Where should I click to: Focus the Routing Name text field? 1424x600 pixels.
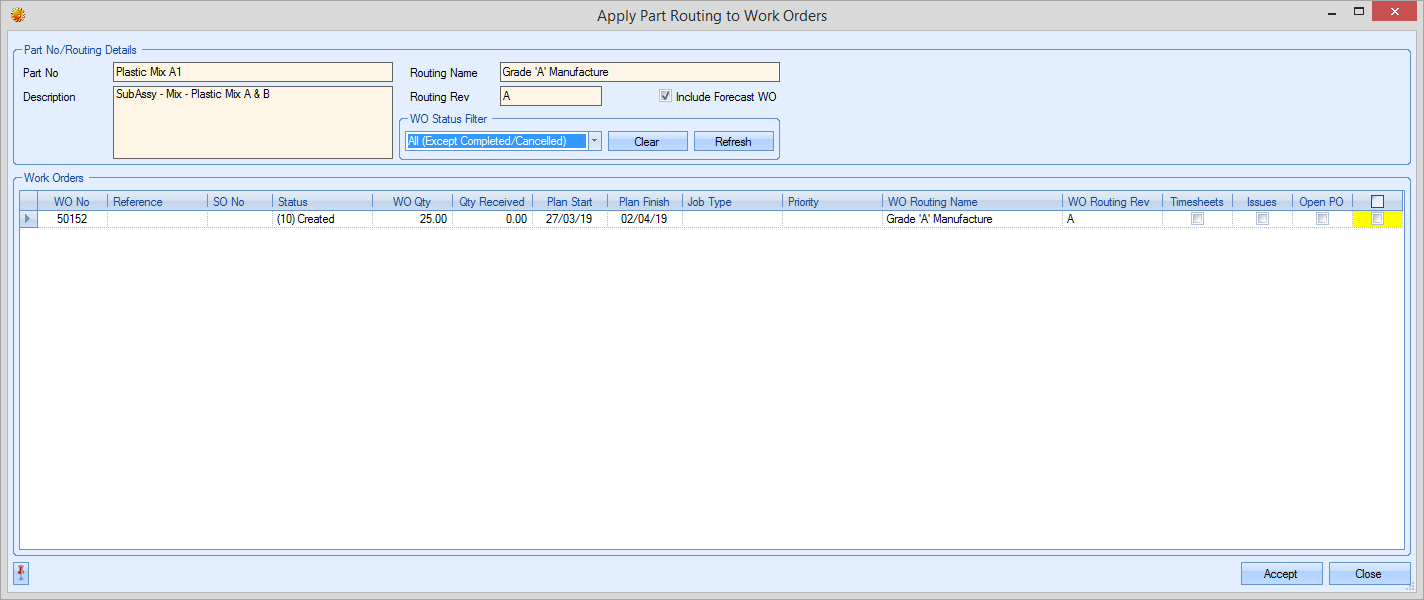639,72
